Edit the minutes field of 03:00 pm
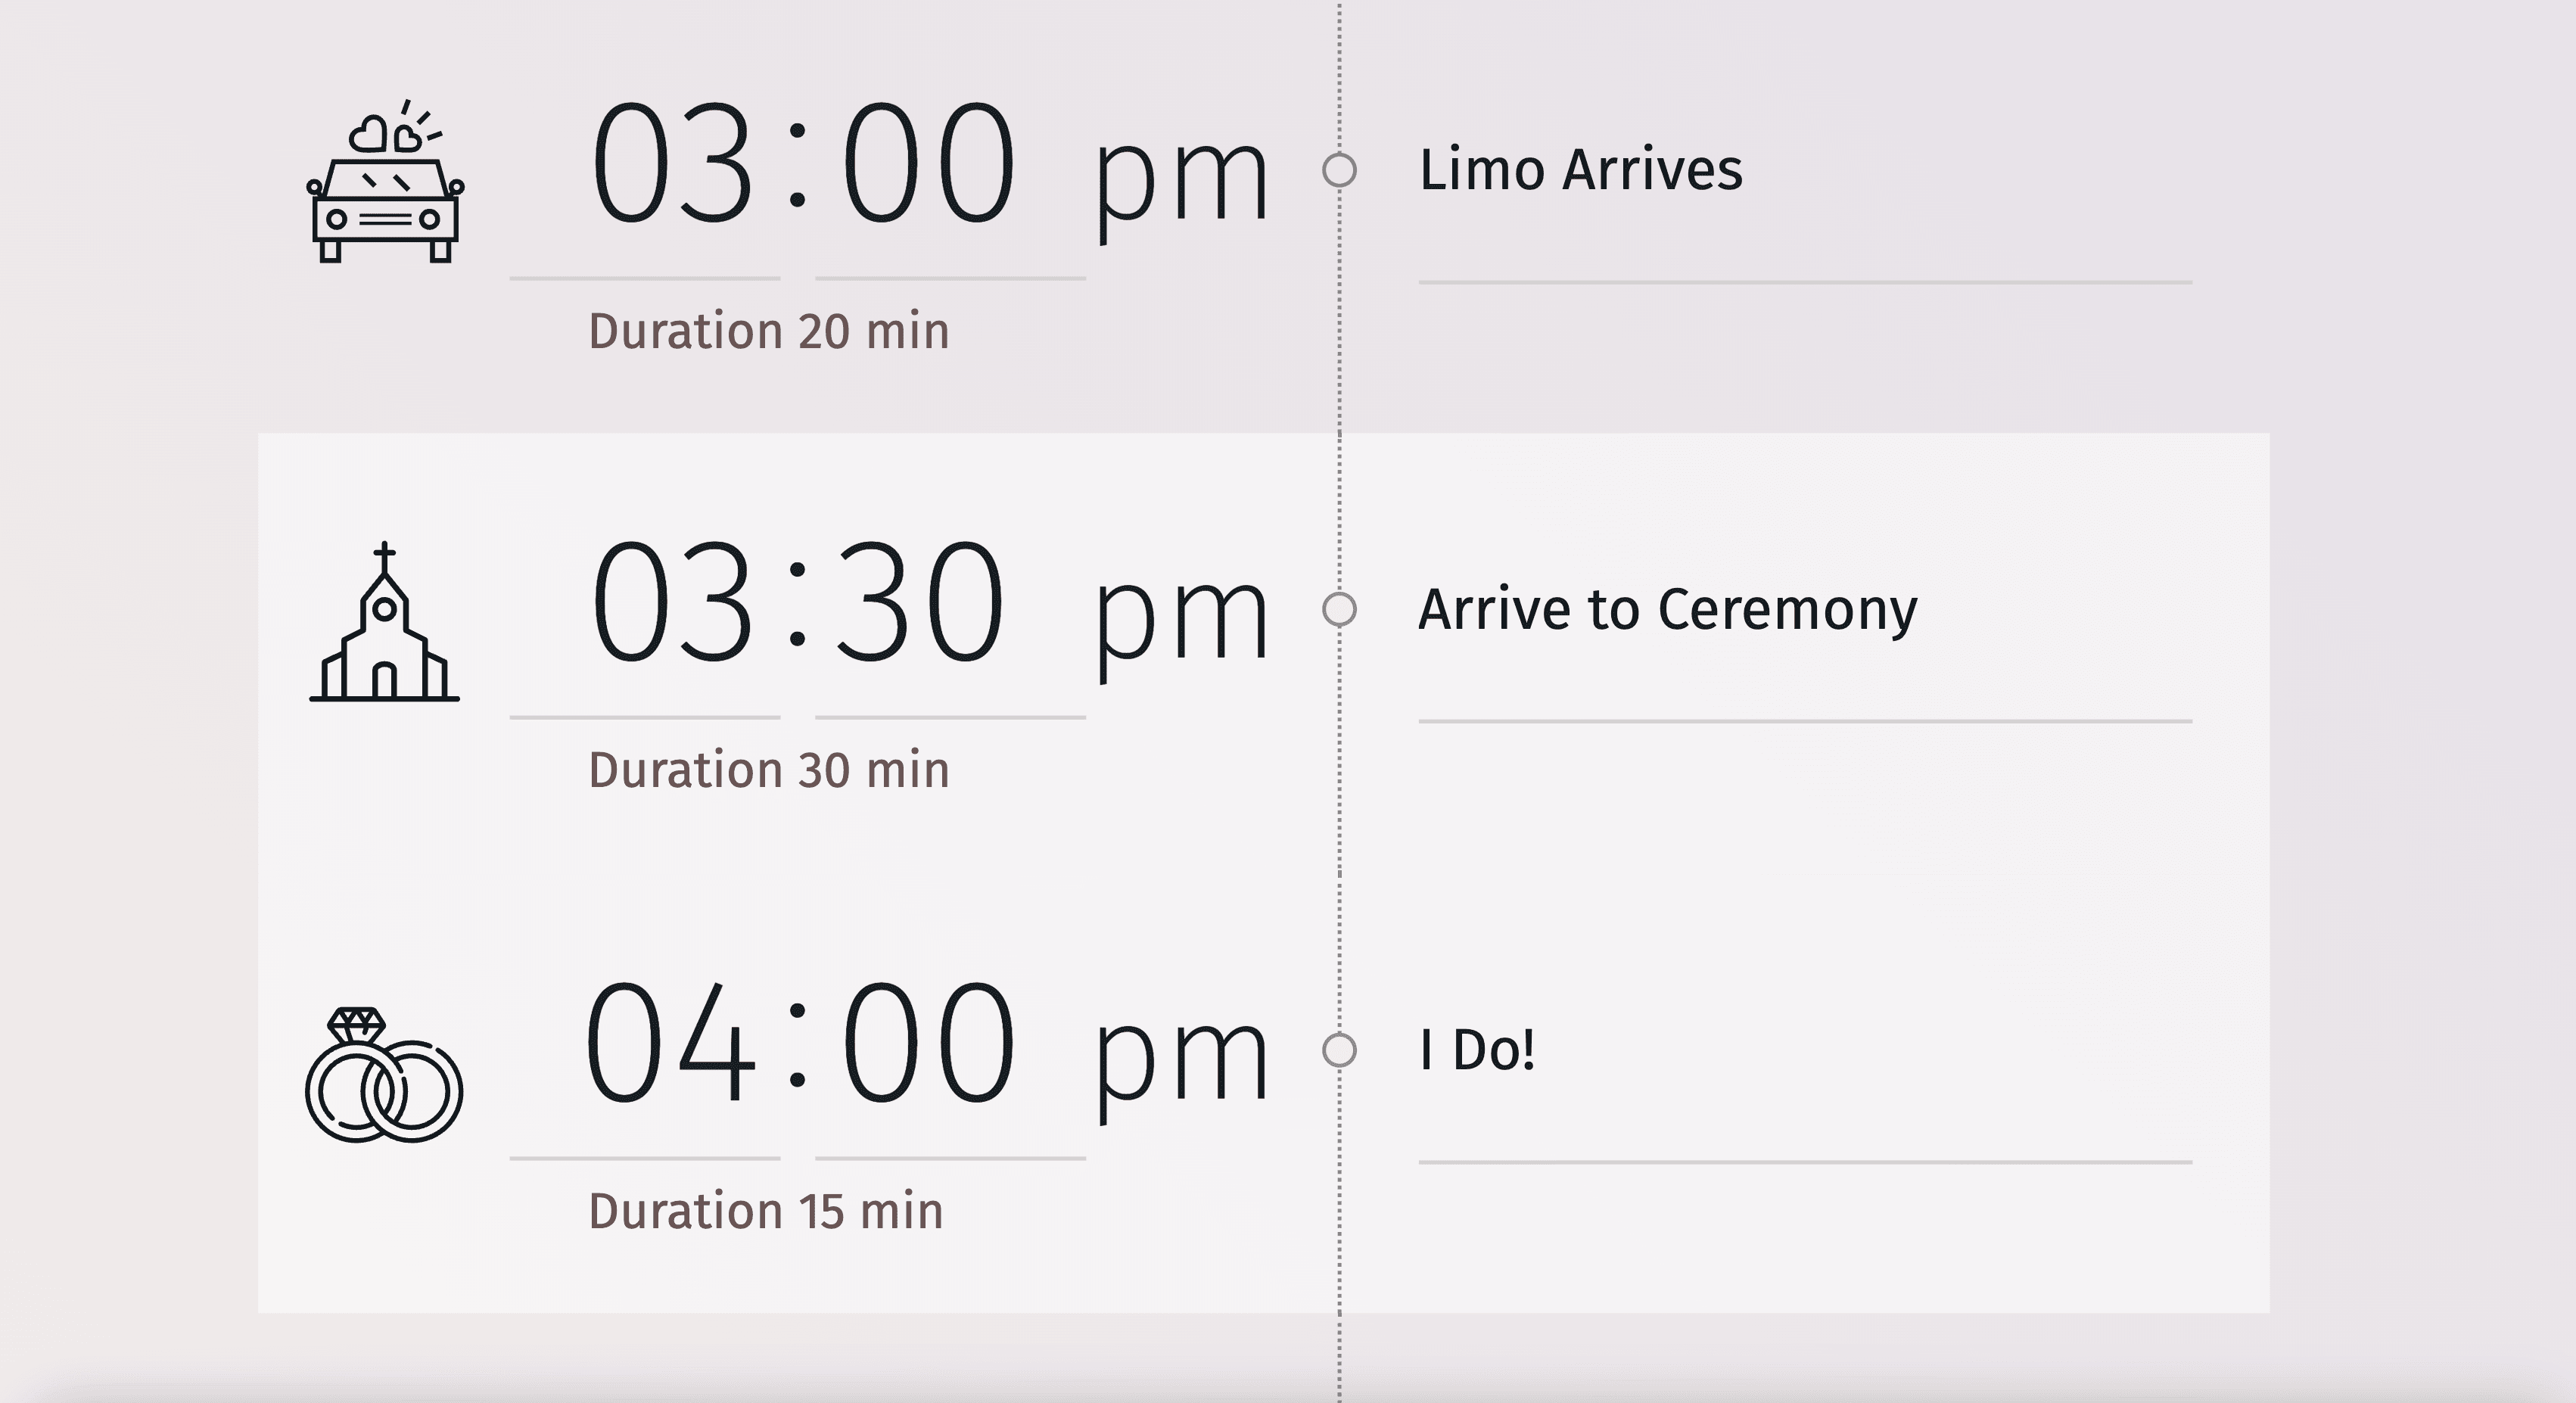This screenshot has width=2576, height=1403. coord(928,165)
